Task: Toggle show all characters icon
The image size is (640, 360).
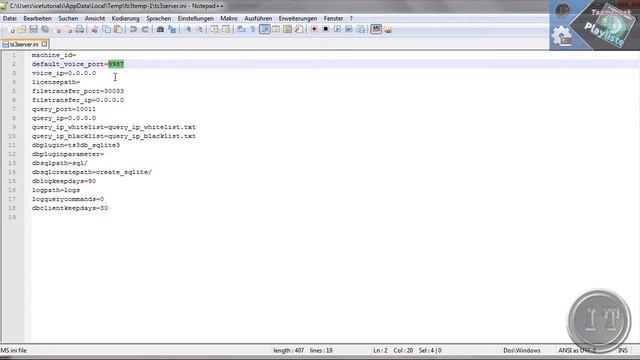Action: pyautogui.click(x=253, y=29)
